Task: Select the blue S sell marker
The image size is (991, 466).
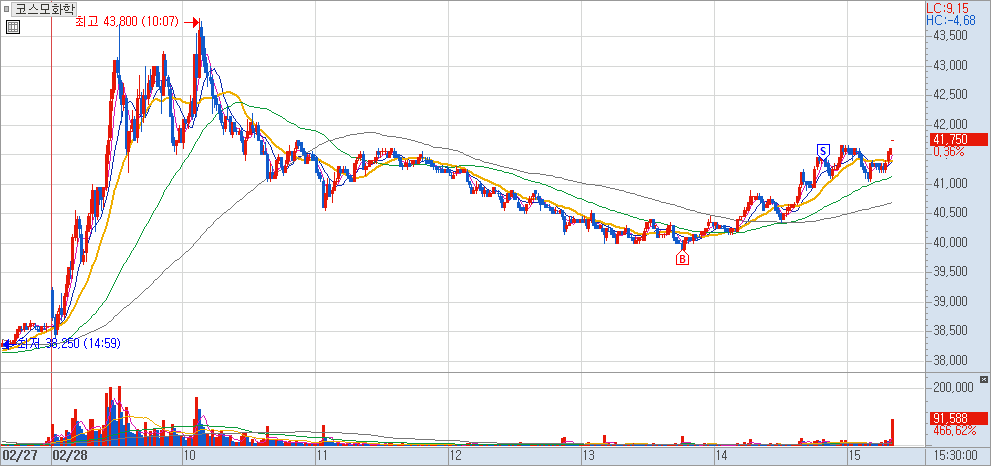Action: [x=822, y=150]
